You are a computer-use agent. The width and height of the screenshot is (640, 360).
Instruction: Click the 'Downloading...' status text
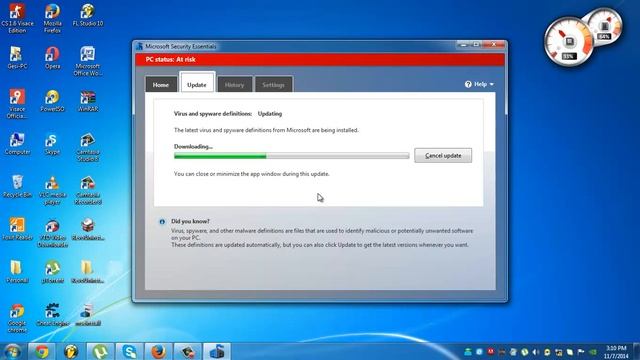tap(193, 146)
